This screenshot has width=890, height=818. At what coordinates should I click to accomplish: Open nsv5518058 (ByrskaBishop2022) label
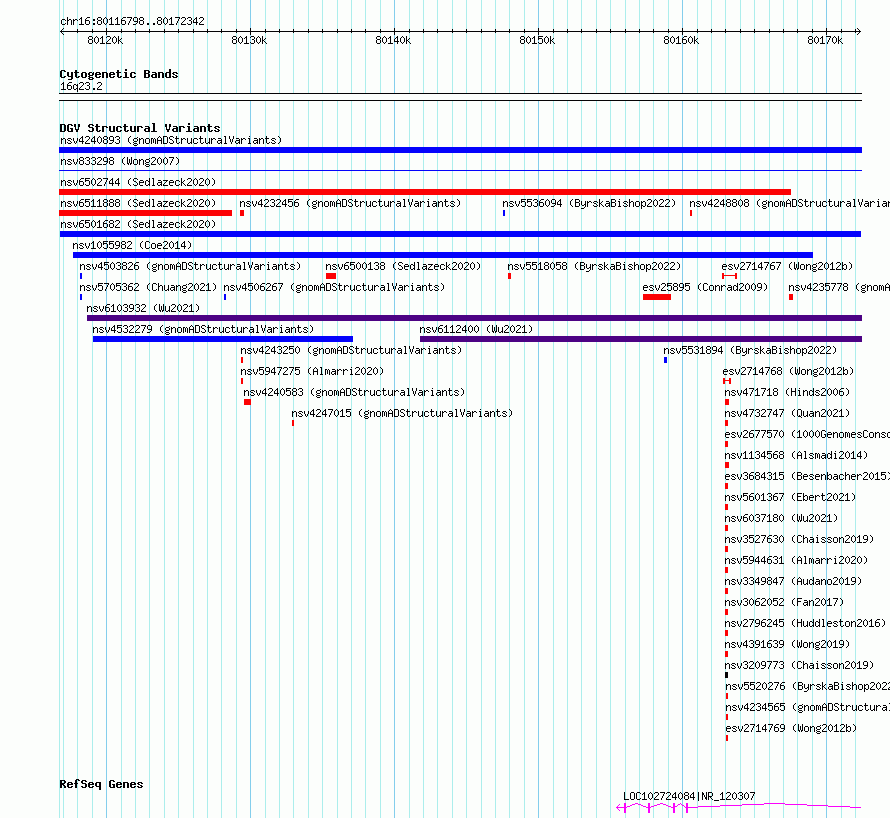[594, 266]
